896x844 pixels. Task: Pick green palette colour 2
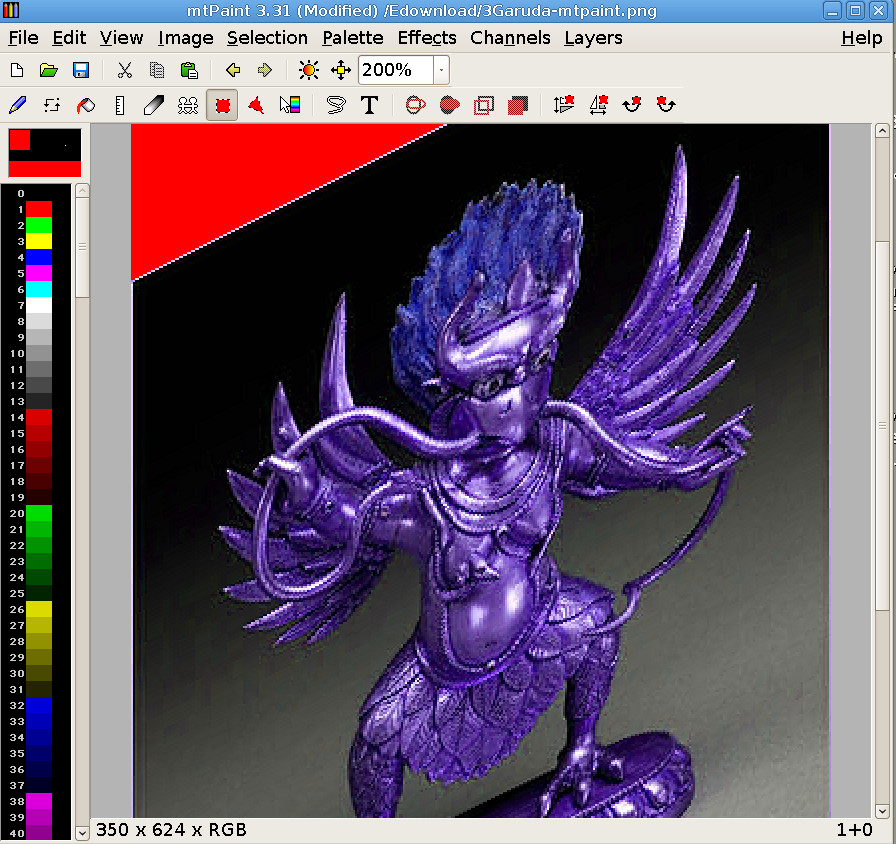[39, 225]
